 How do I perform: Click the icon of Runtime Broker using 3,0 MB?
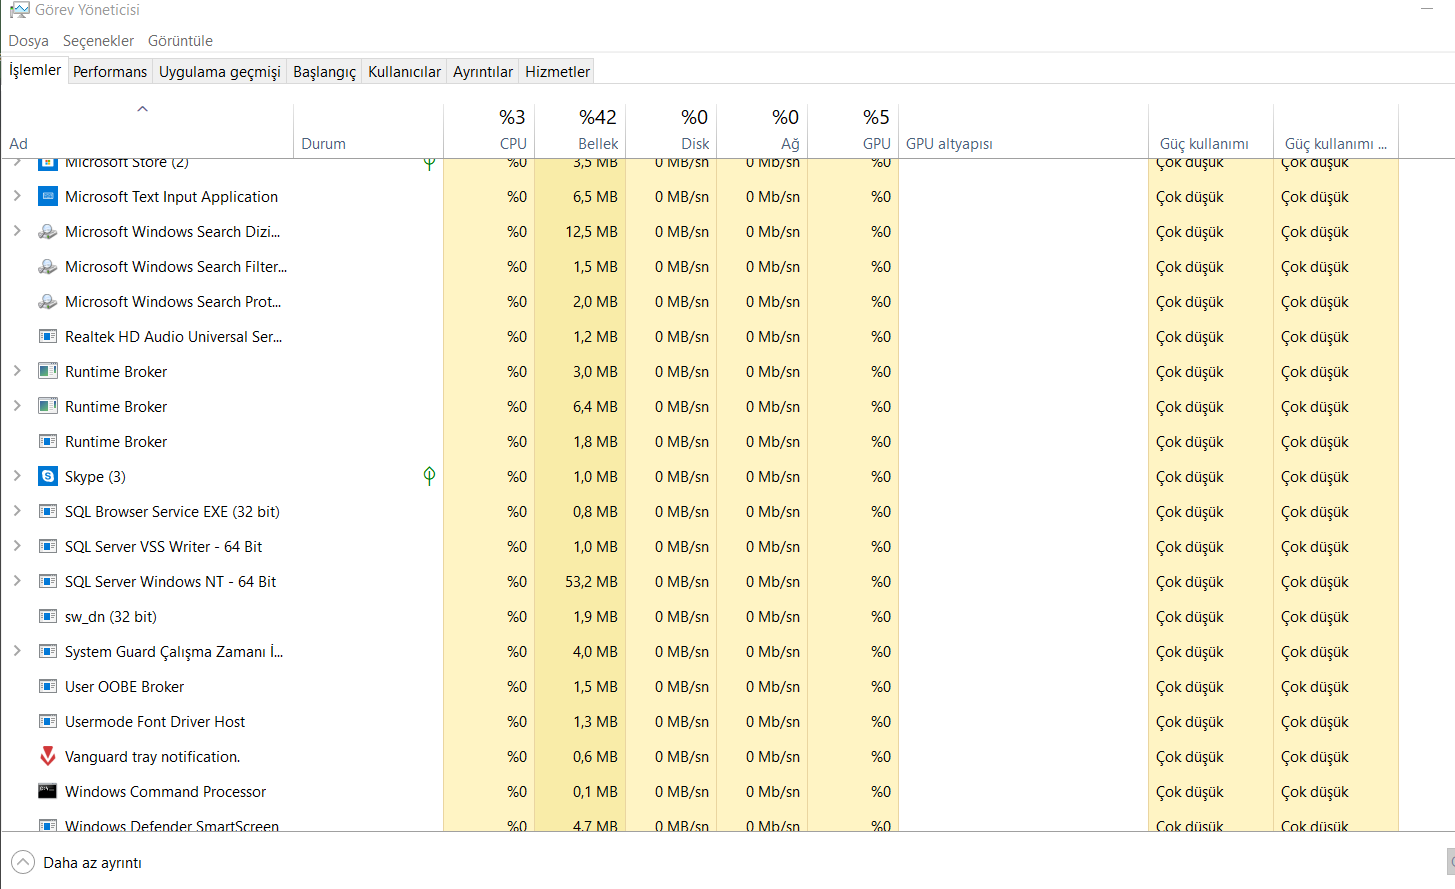[x=47, y=372]
